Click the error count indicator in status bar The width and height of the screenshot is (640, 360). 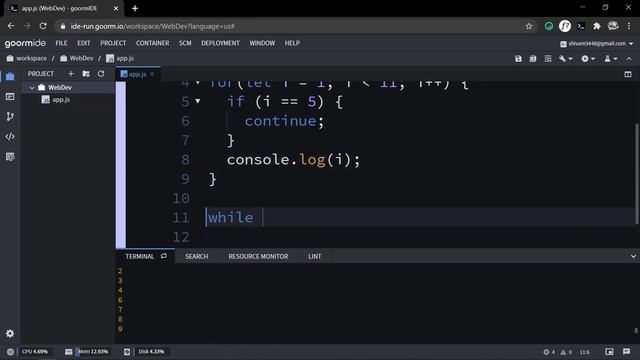point(549,352)
